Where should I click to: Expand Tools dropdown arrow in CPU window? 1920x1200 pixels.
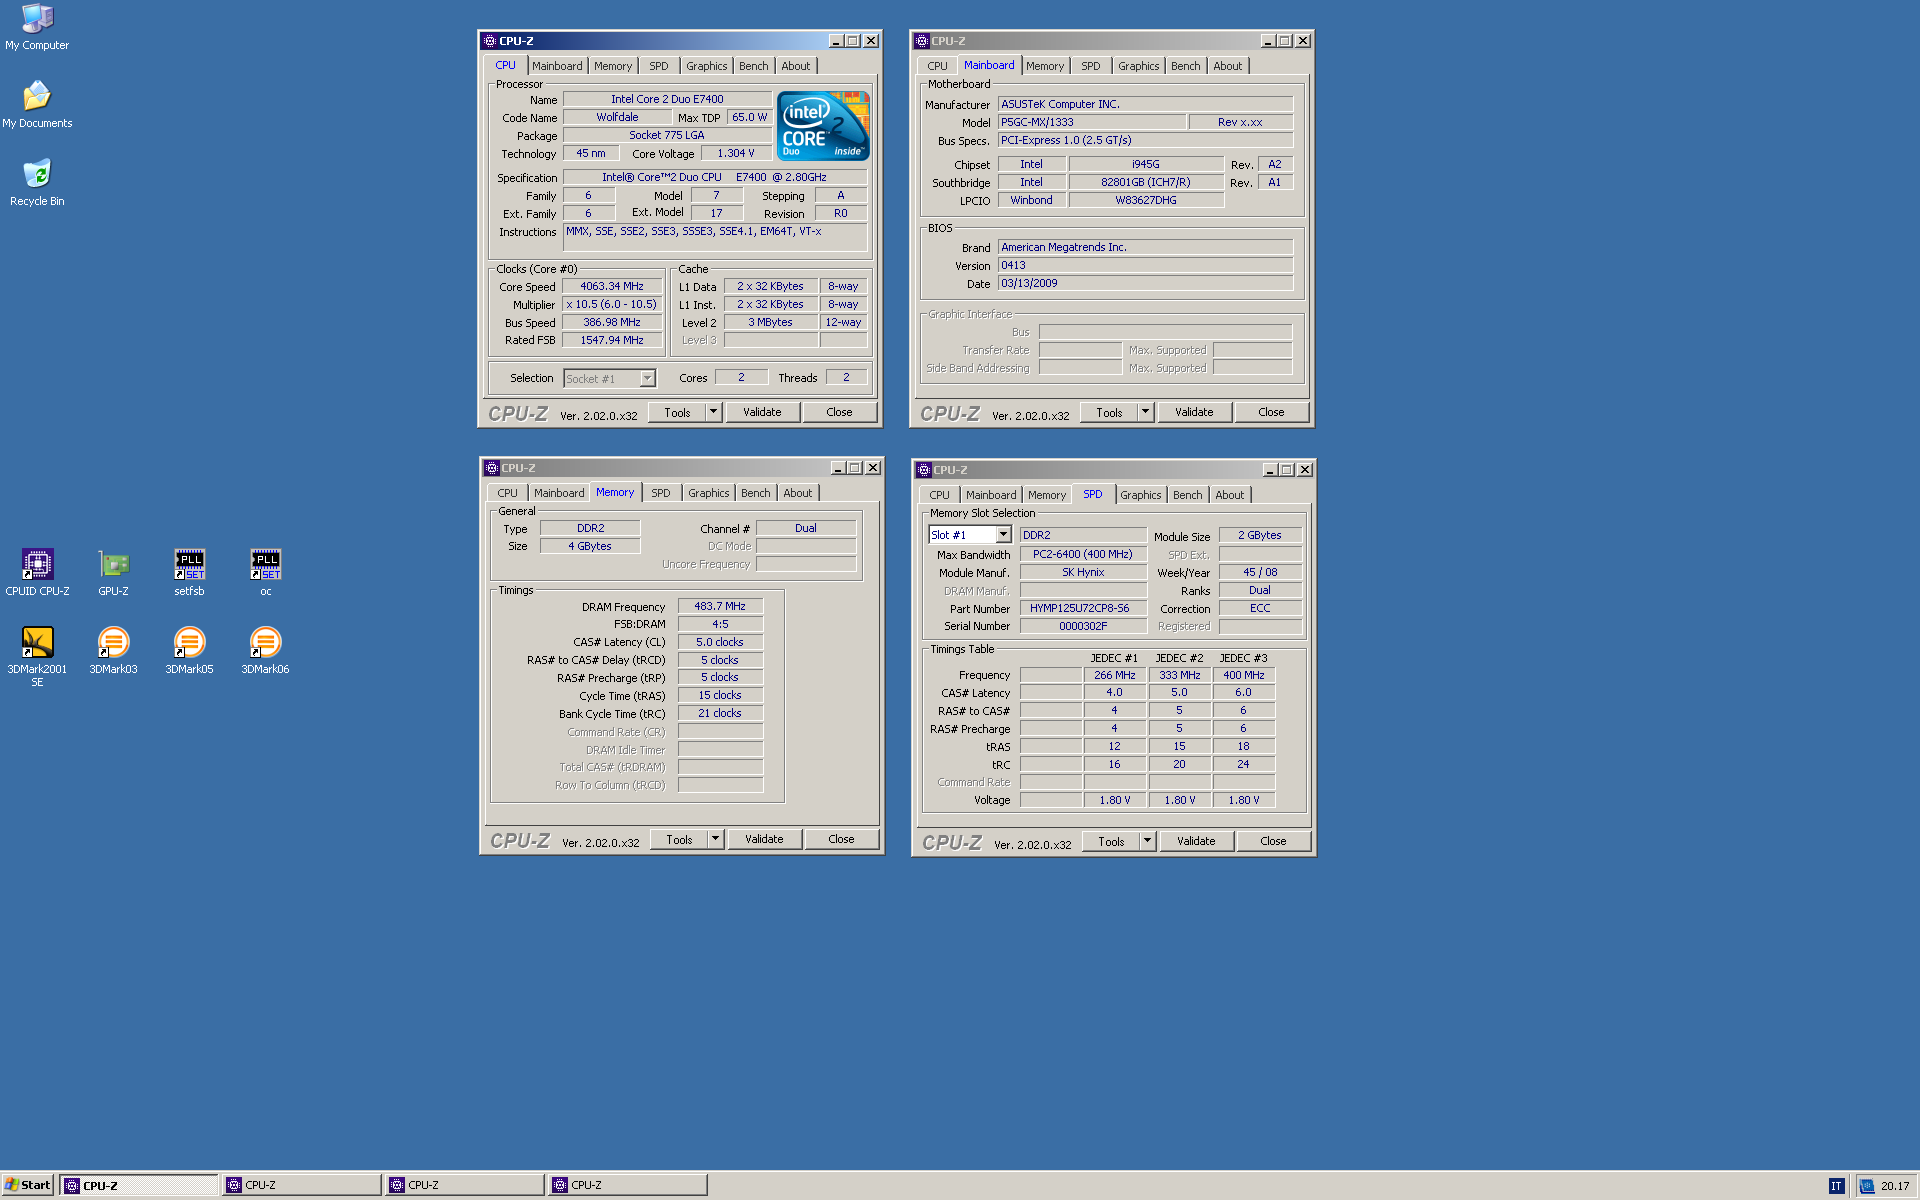click(713, 412)
